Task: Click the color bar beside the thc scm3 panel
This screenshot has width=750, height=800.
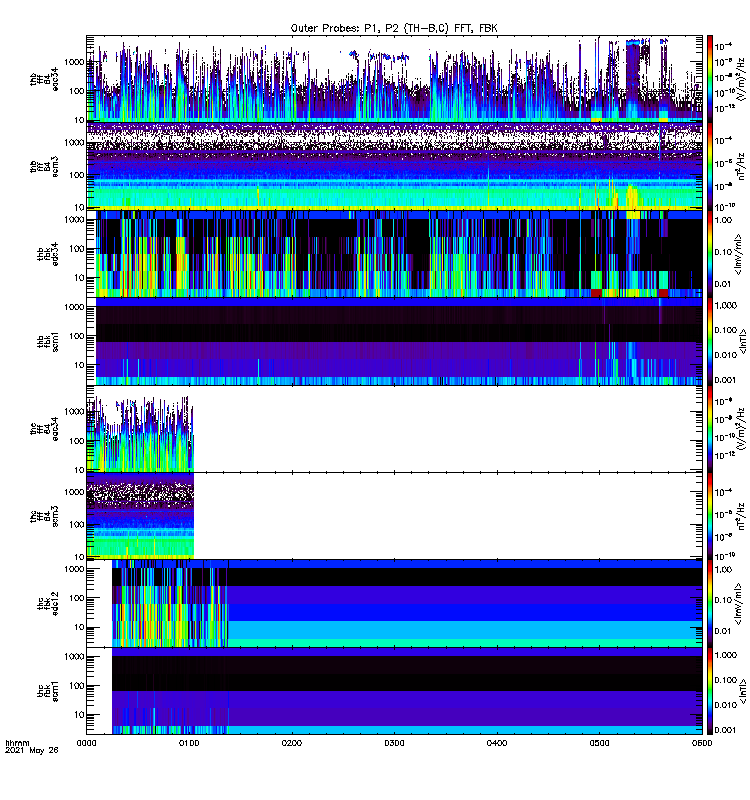Action: coord(710,516)
